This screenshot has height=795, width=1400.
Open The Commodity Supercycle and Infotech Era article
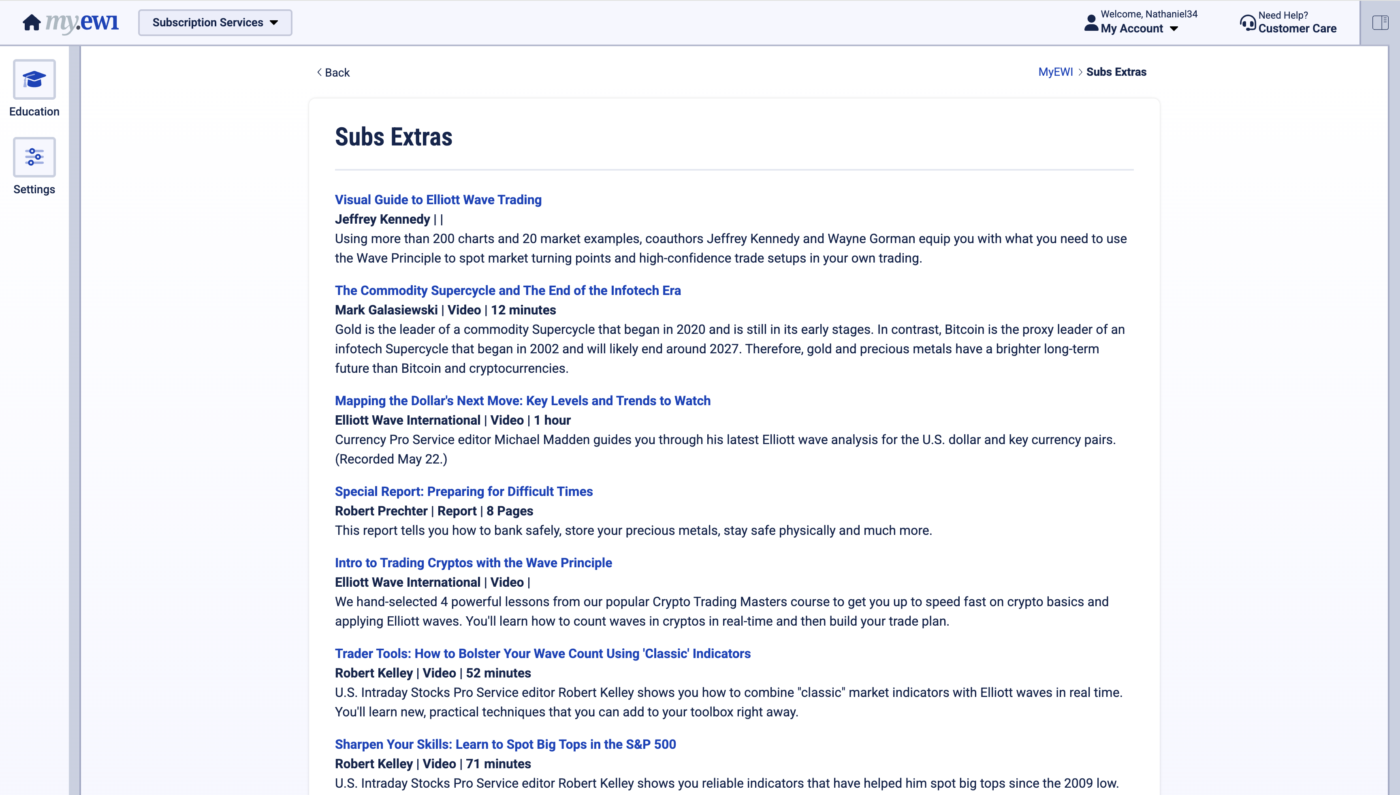[508, 291]
